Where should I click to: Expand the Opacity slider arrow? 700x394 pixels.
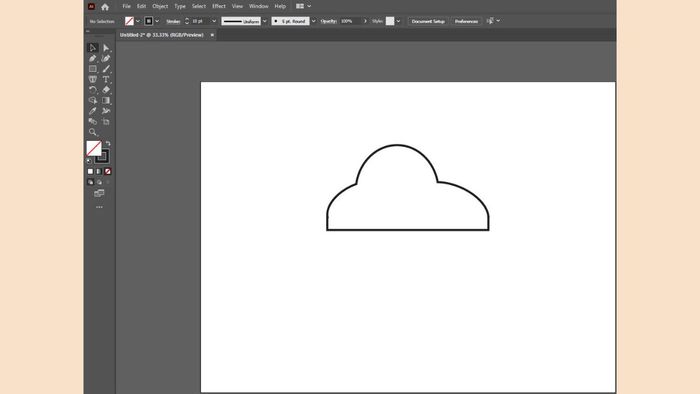point(365,21)
